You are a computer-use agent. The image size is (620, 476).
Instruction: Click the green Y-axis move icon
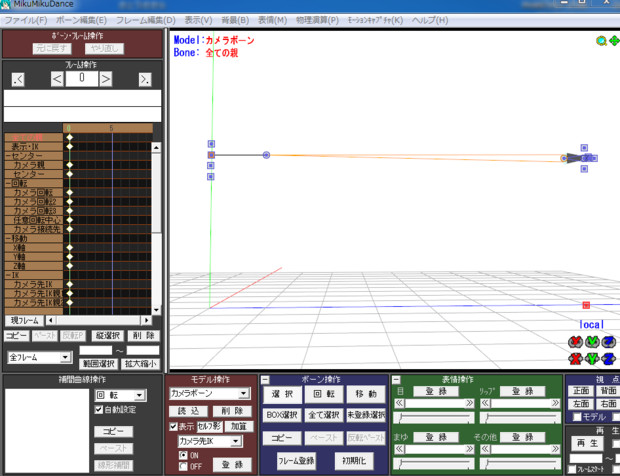pos(592,358)
